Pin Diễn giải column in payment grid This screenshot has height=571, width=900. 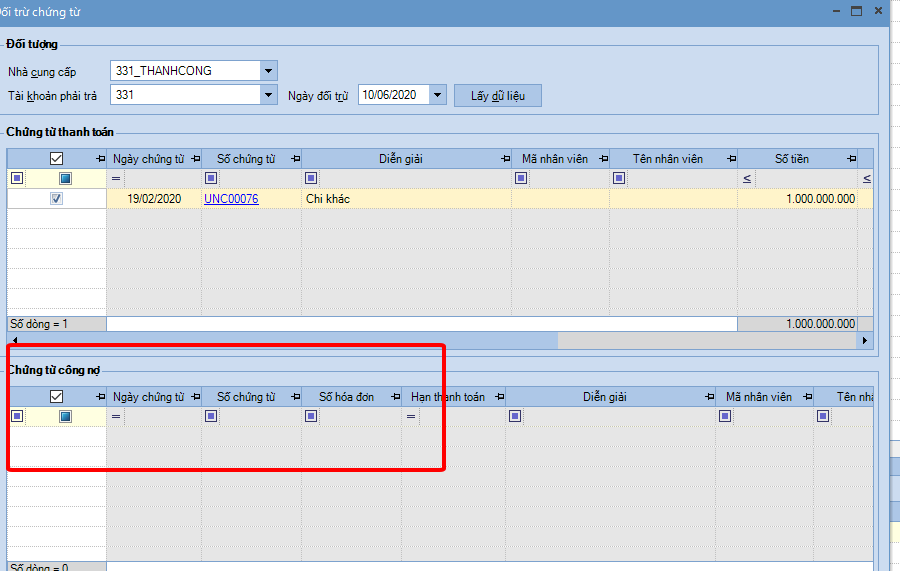coord(506,159)
